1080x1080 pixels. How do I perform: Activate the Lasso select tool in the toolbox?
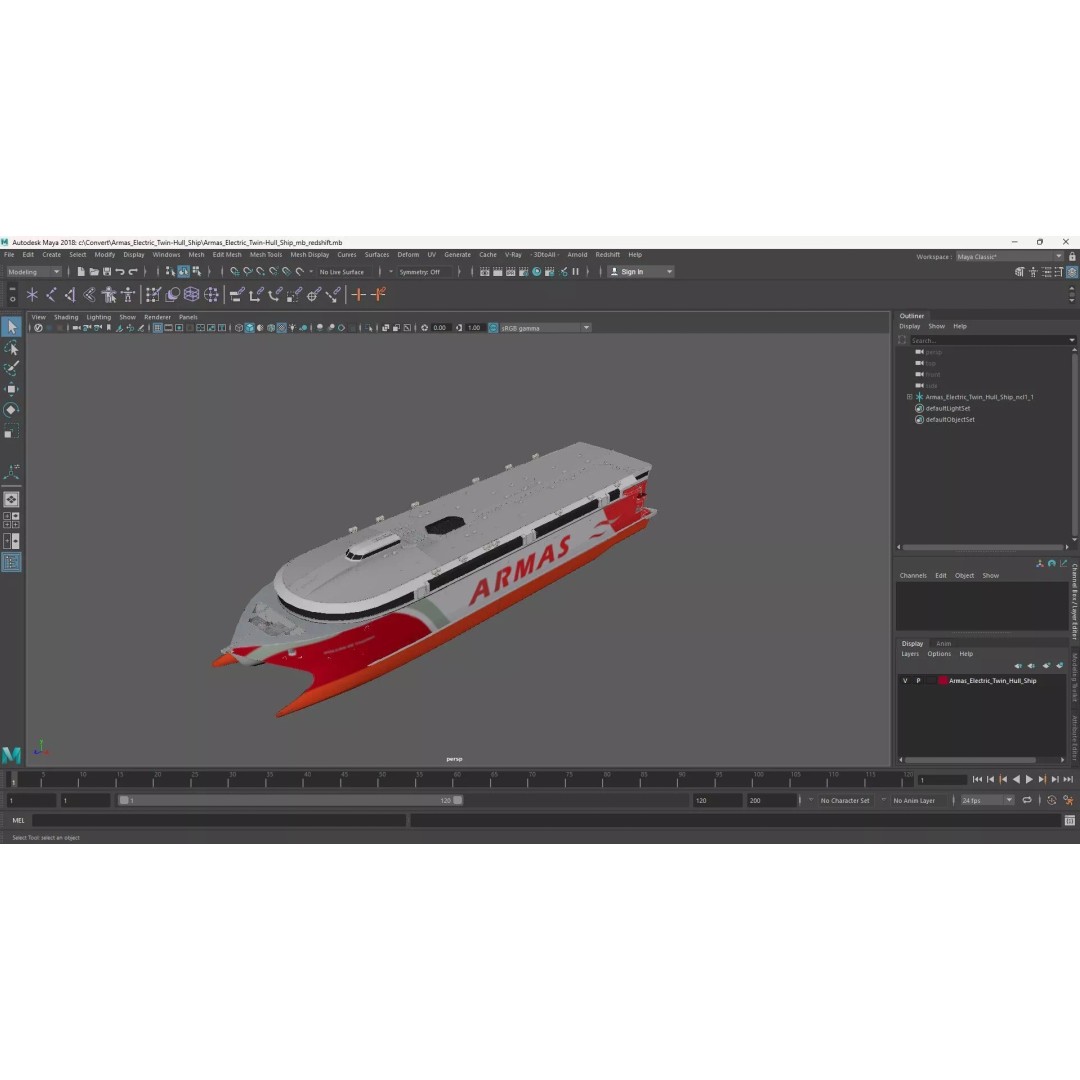(x=12, y=348)
